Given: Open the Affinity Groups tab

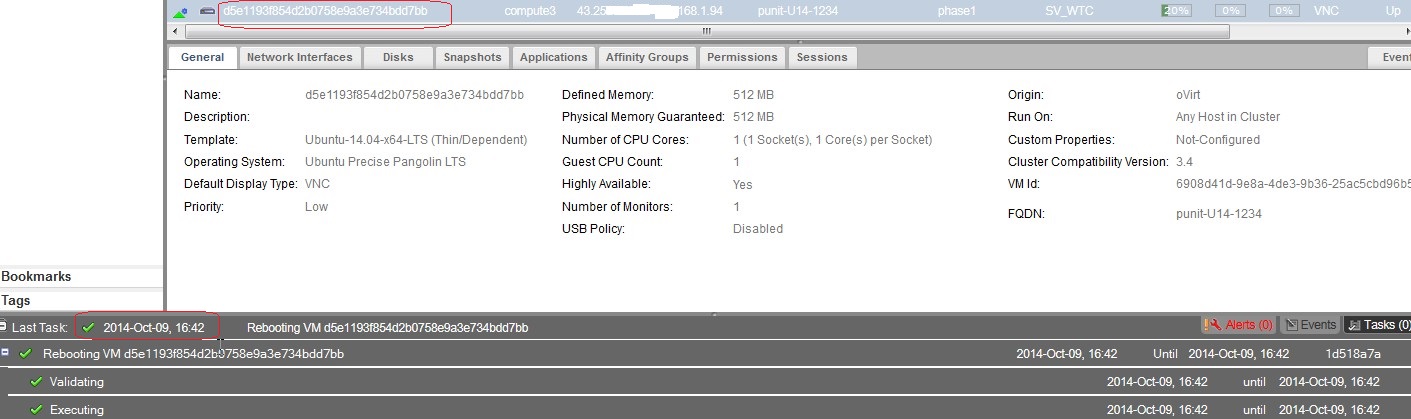Looking at the screenshot, I should pos(647,57).
